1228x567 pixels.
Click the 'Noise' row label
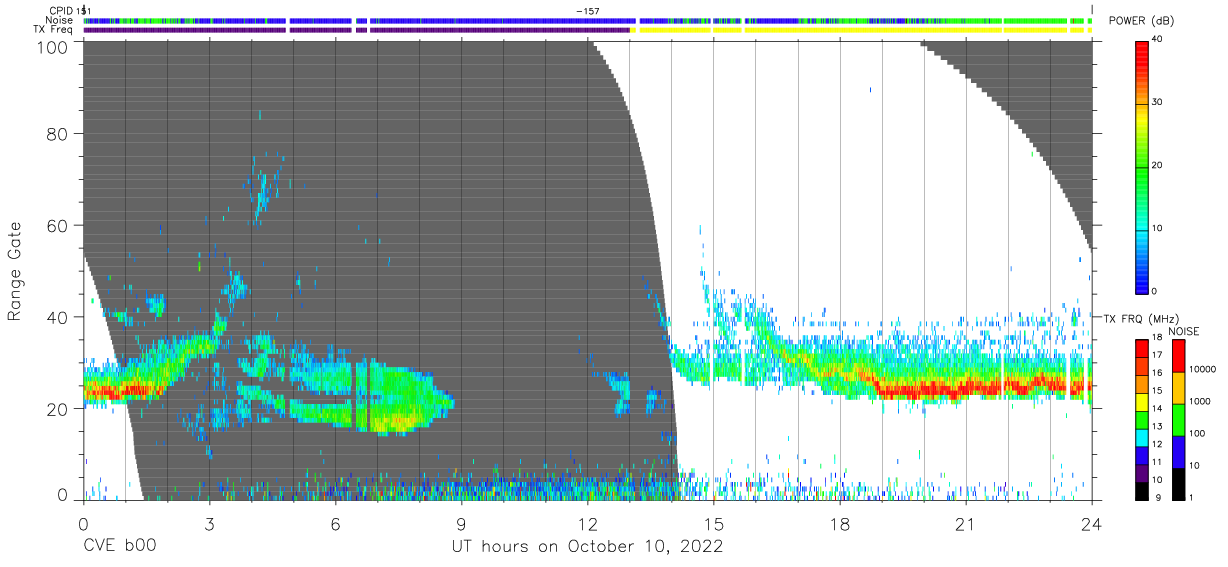[x=60, y=20]
